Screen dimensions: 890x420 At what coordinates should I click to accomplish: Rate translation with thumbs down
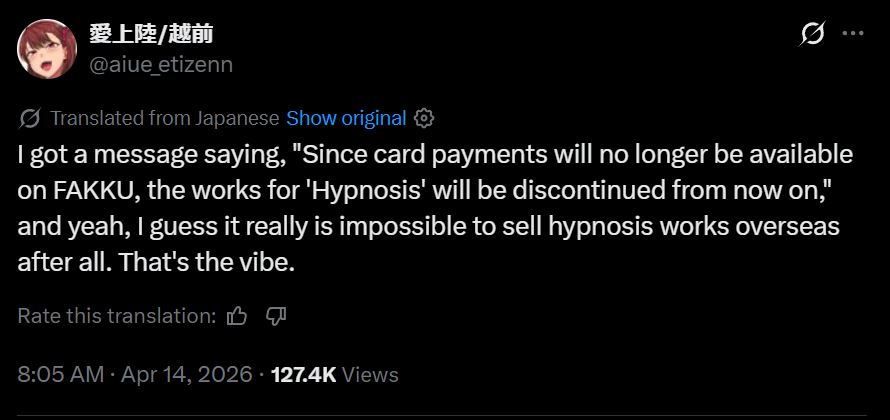click(x=276, y=316)
